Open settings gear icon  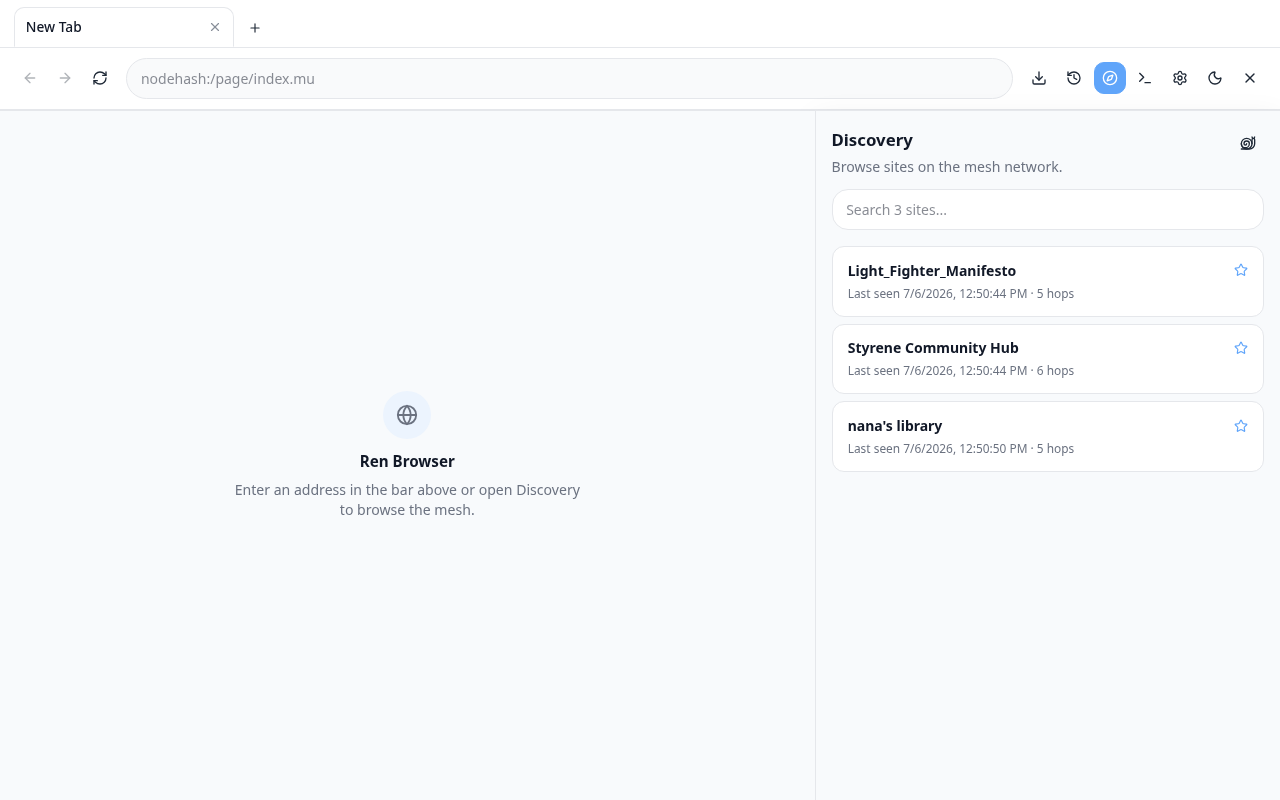click(x=1180, y=78)
